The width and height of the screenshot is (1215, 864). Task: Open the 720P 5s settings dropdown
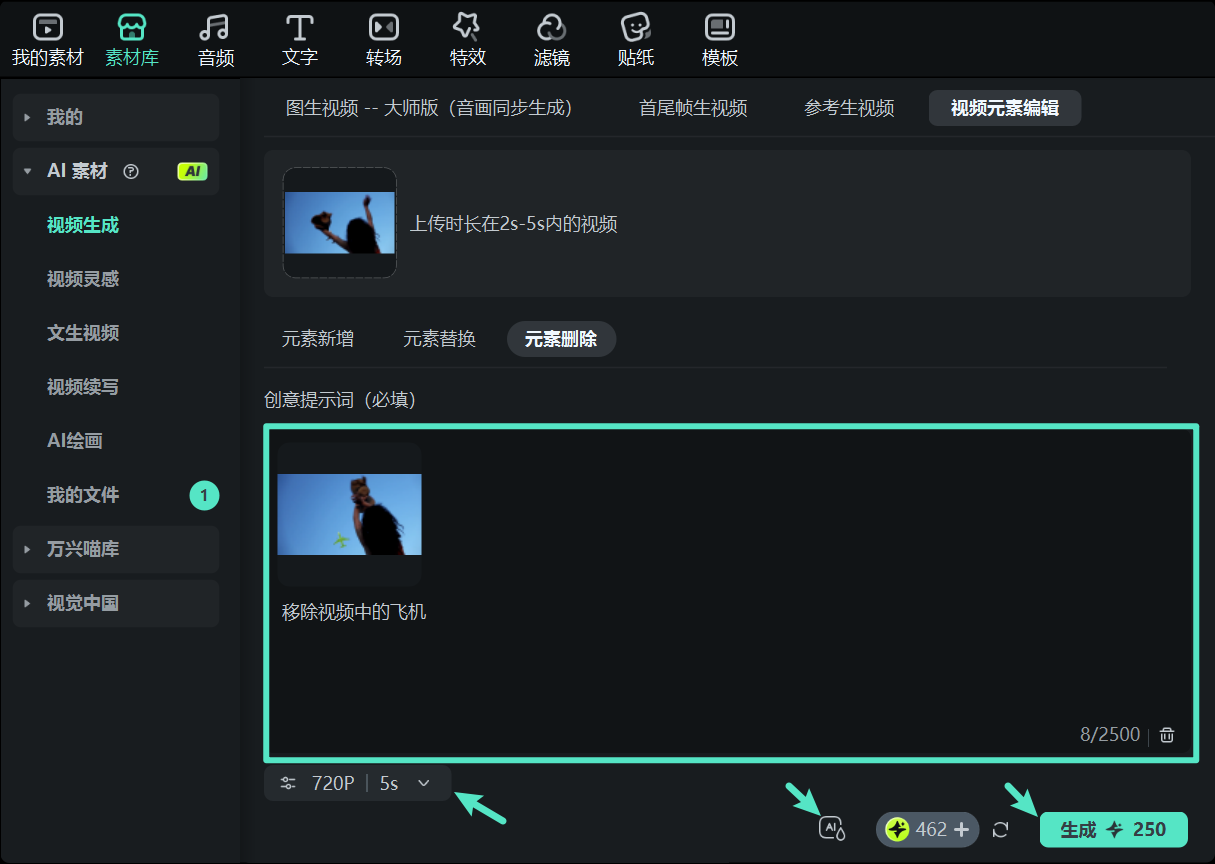357,783
